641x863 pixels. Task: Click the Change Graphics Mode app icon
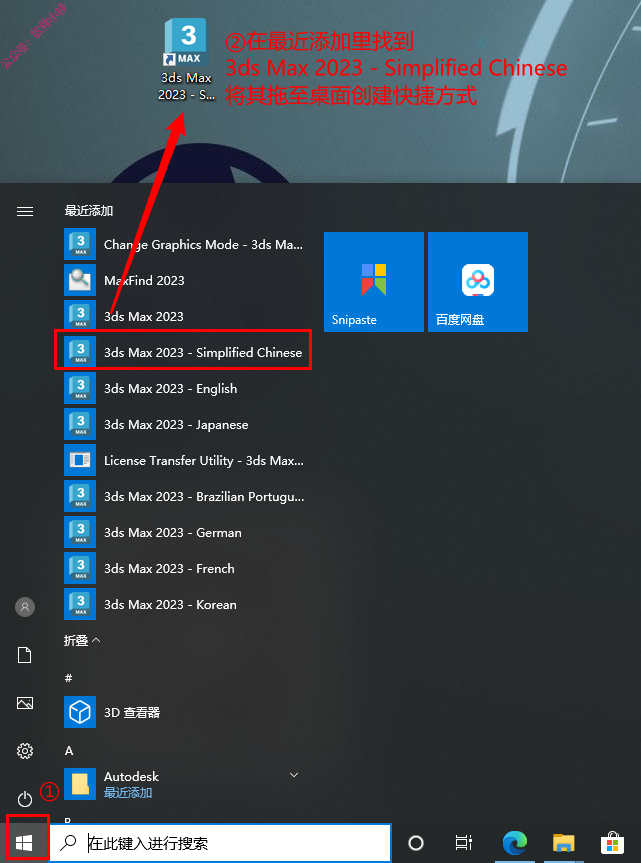(80, 244)
